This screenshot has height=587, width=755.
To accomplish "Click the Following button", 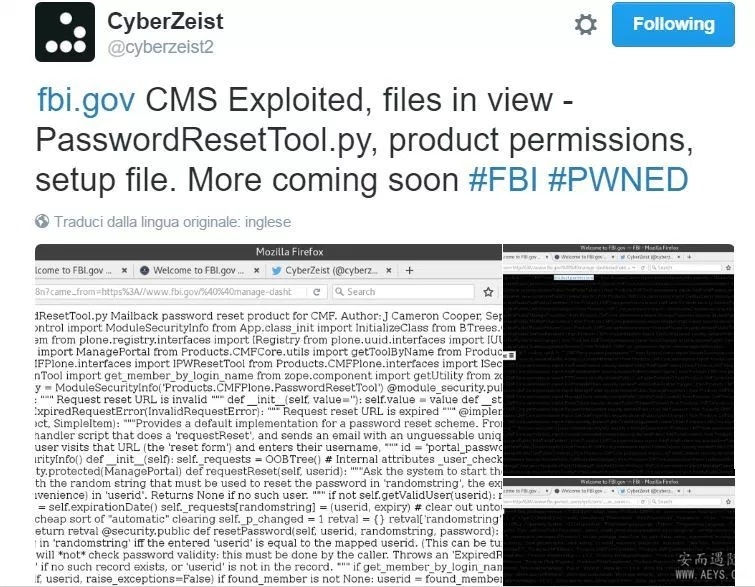I will [x=673, y=25].
